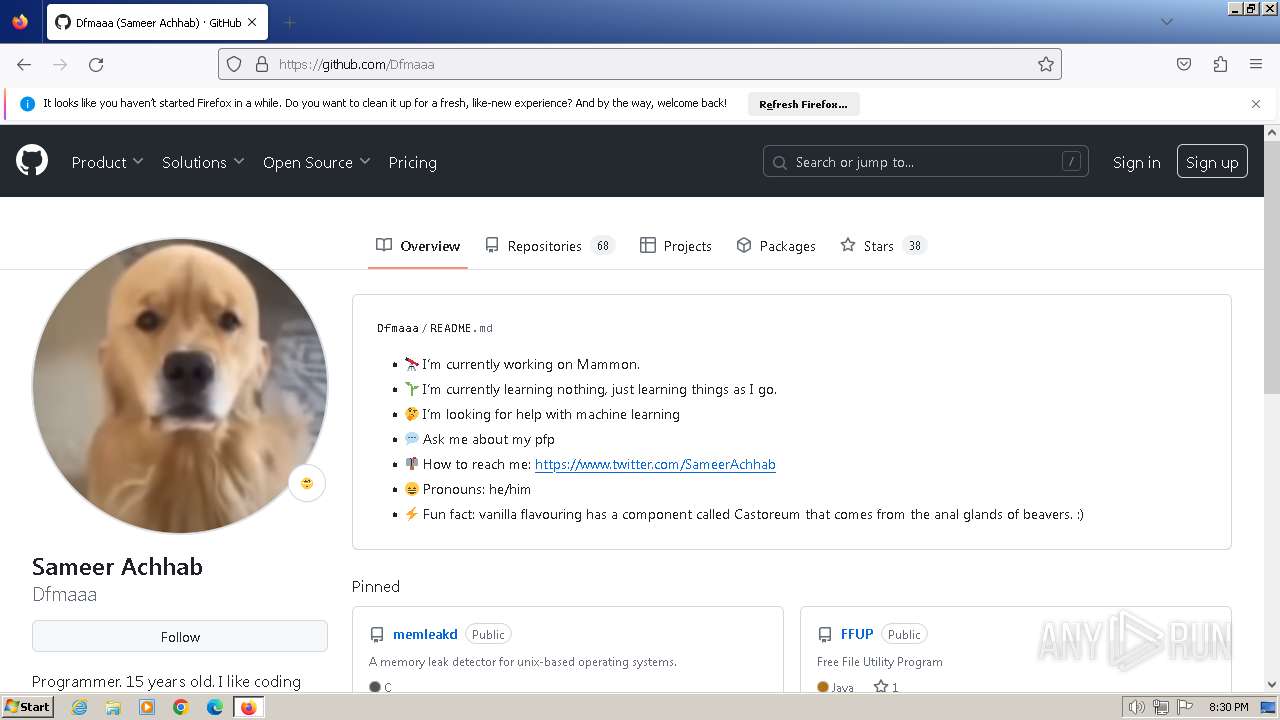1280x720 pixels.
Task: Open the Windows Start menu
Action: tap(27, 707)
